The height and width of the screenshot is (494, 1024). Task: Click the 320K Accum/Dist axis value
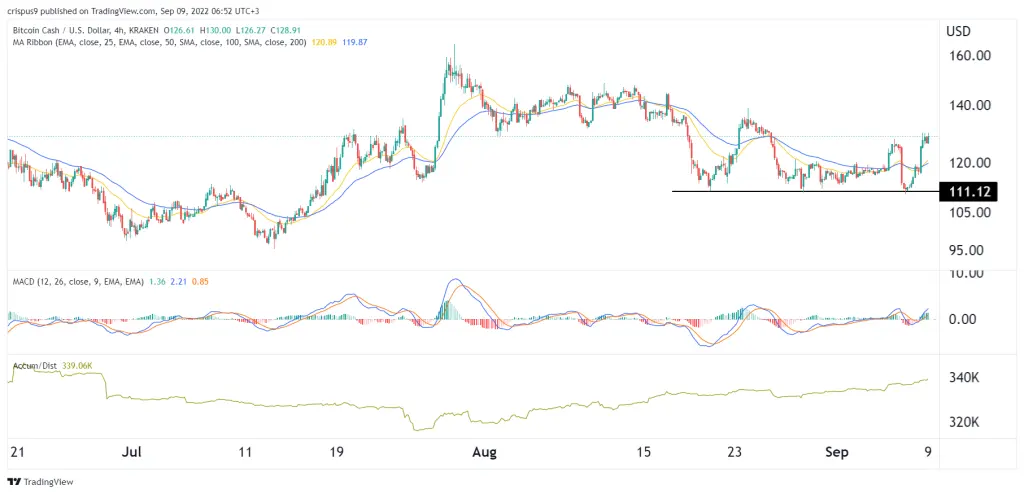pos(963,422)
